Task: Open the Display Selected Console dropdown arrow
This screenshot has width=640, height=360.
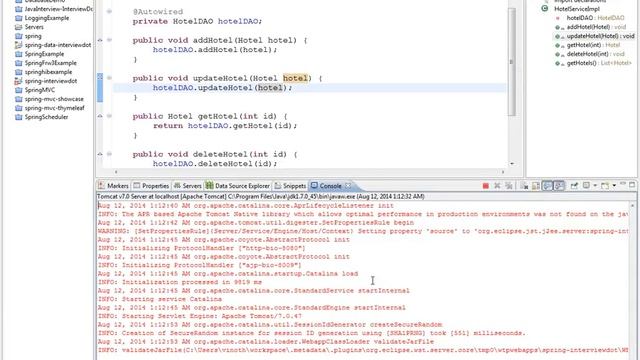Action: [x=595, y=186]
